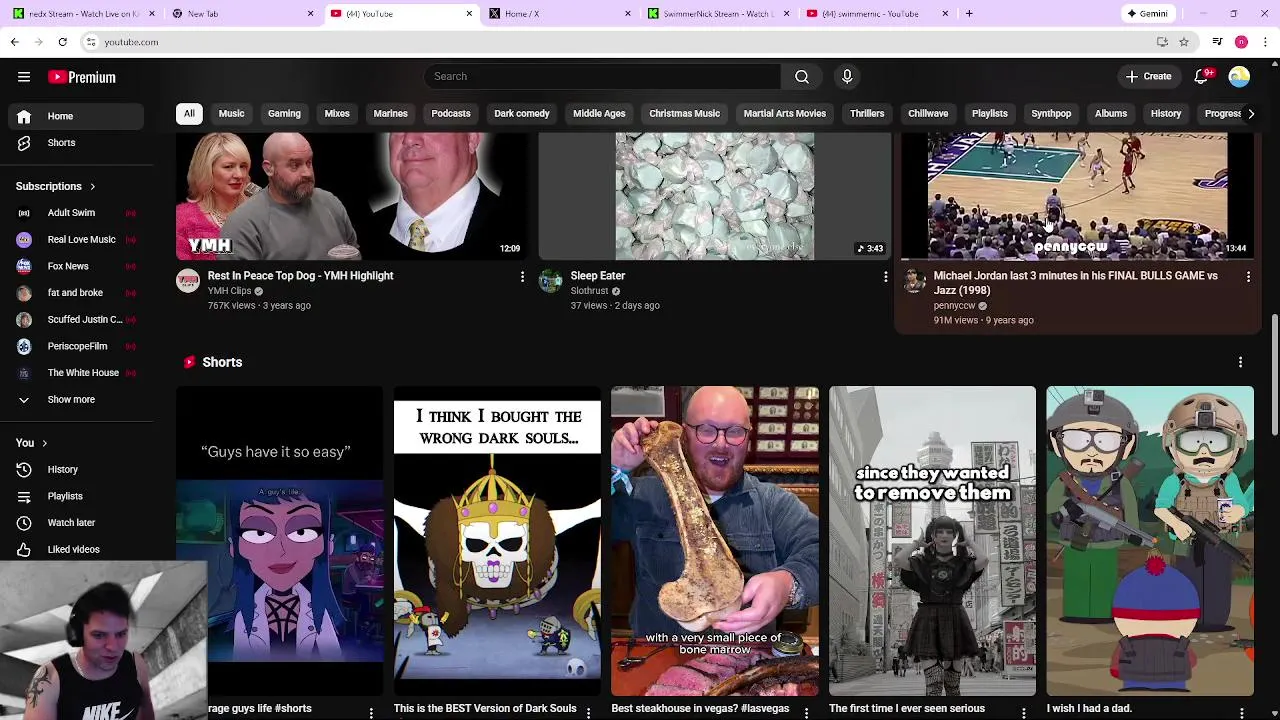1280x720 pixels.
Task: Open Shorts shelf options menu
Action: click(1240, 362)
